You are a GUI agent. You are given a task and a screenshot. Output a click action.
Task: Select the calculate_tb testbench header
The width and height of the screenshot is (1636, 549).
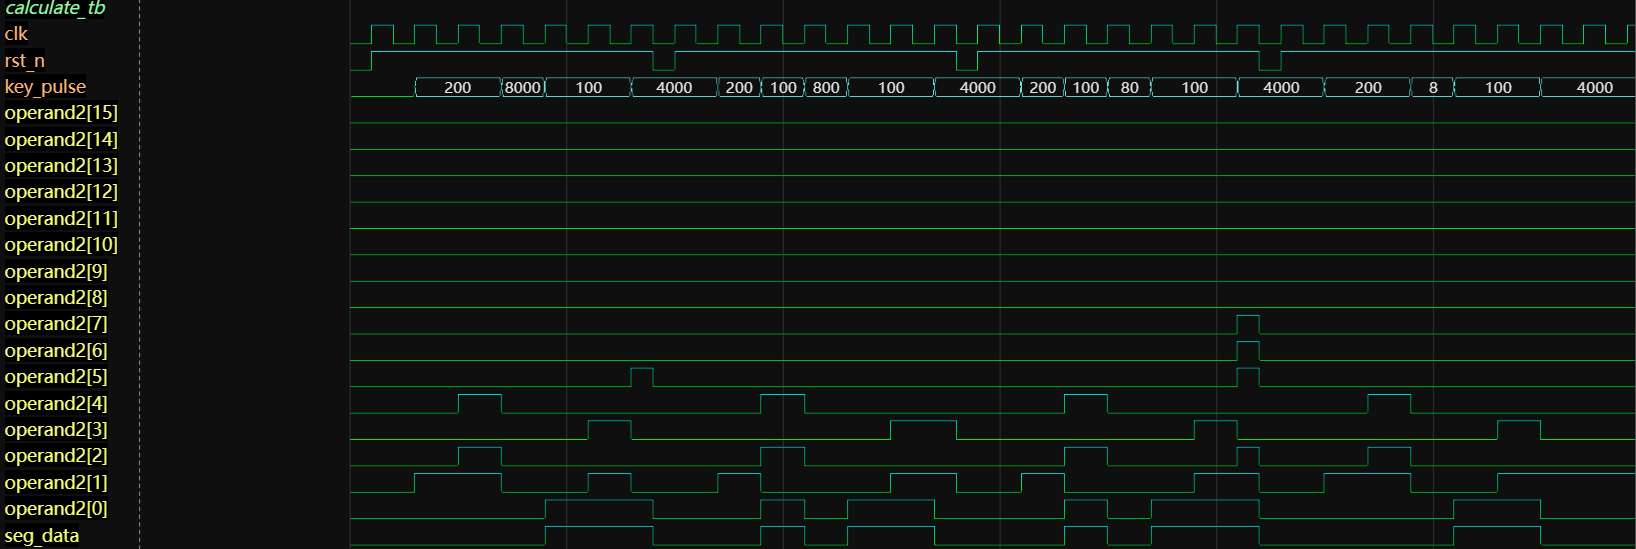55,8
